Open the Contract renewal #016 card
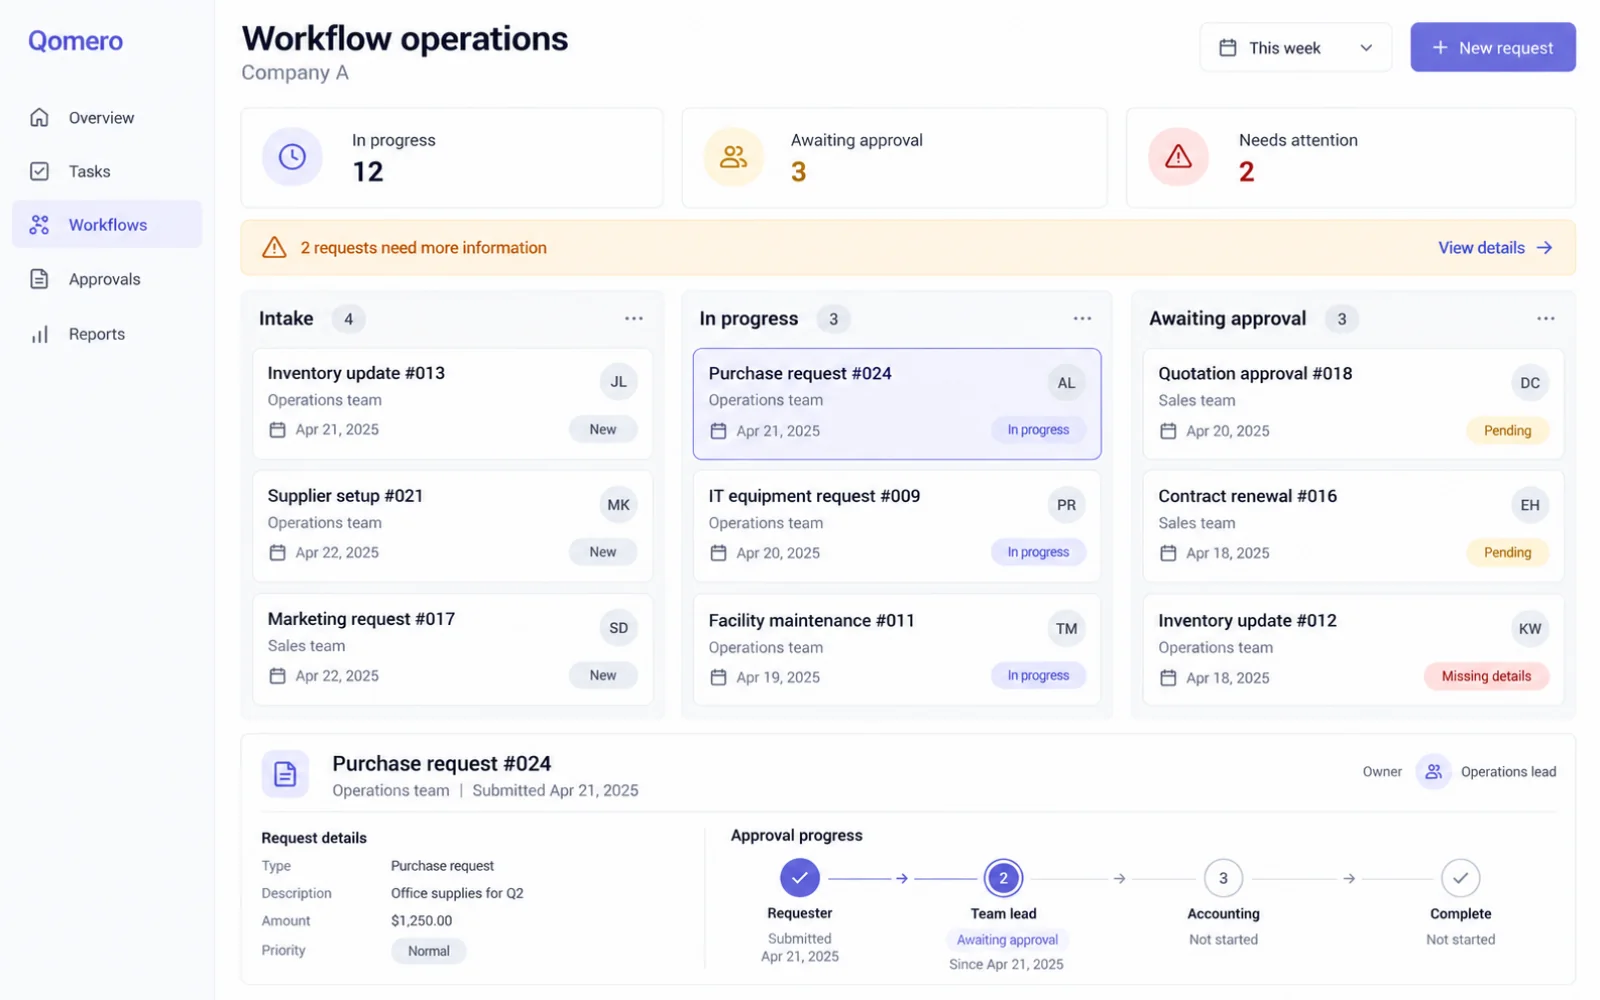The height and width of the screenshot is (1000, 1600). pyautogui.click(x=1353, y=526)
